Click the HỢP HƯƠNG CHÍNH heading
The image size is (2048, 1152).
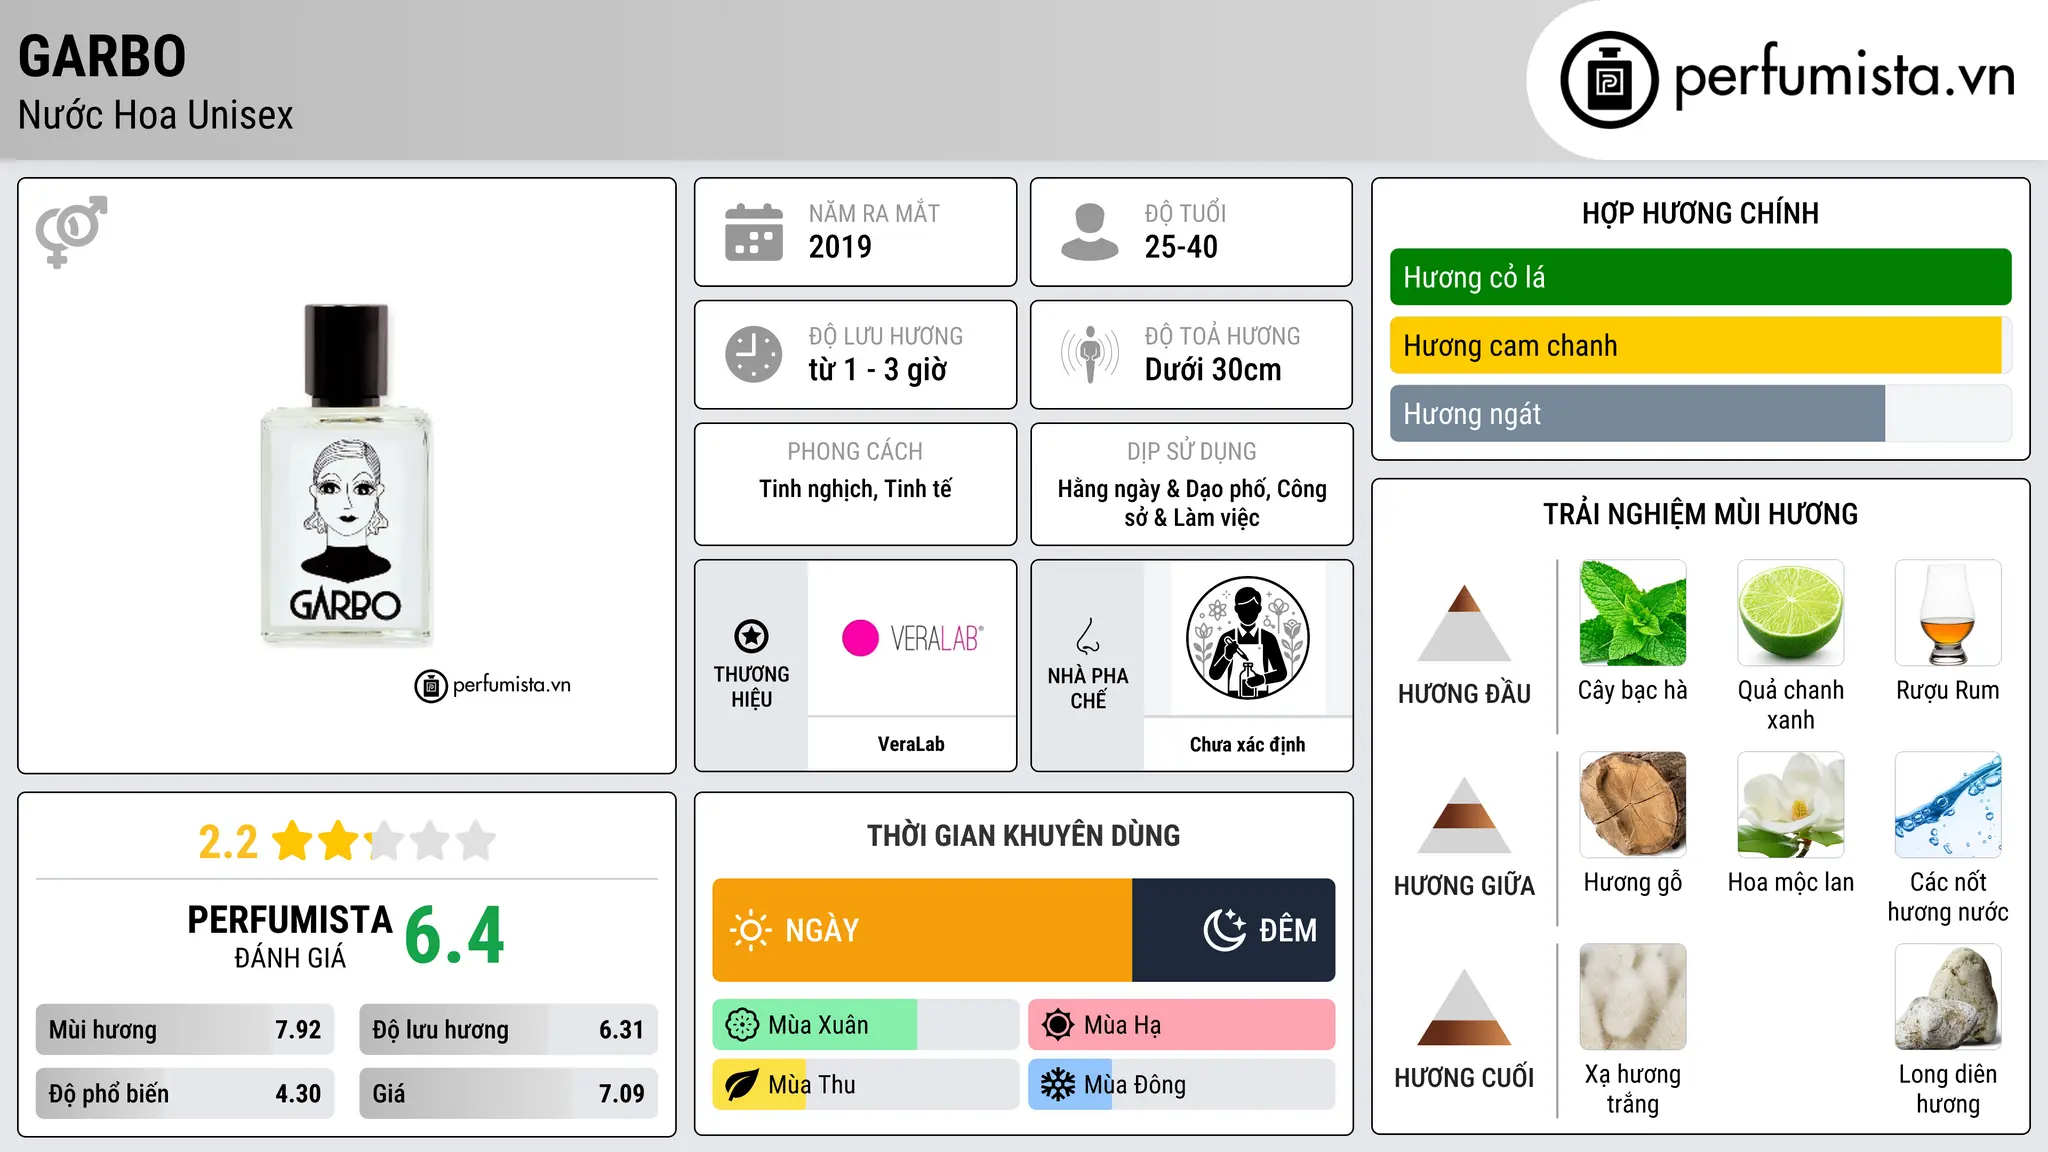point(1700,213)
